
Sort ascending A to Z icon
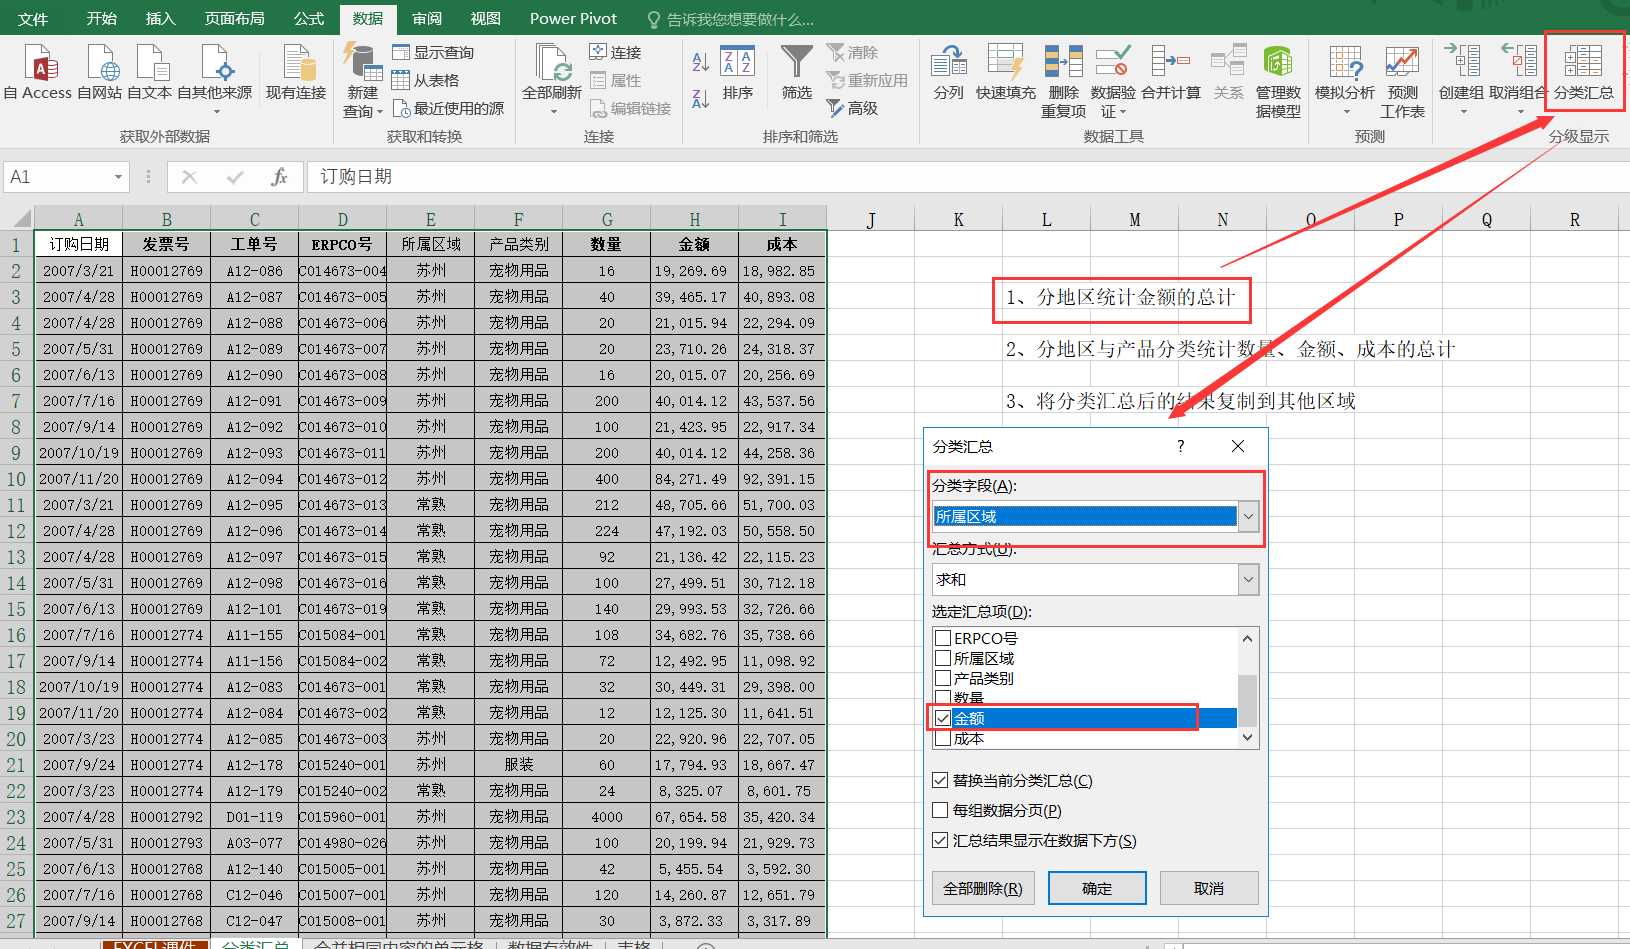(701, 62)
